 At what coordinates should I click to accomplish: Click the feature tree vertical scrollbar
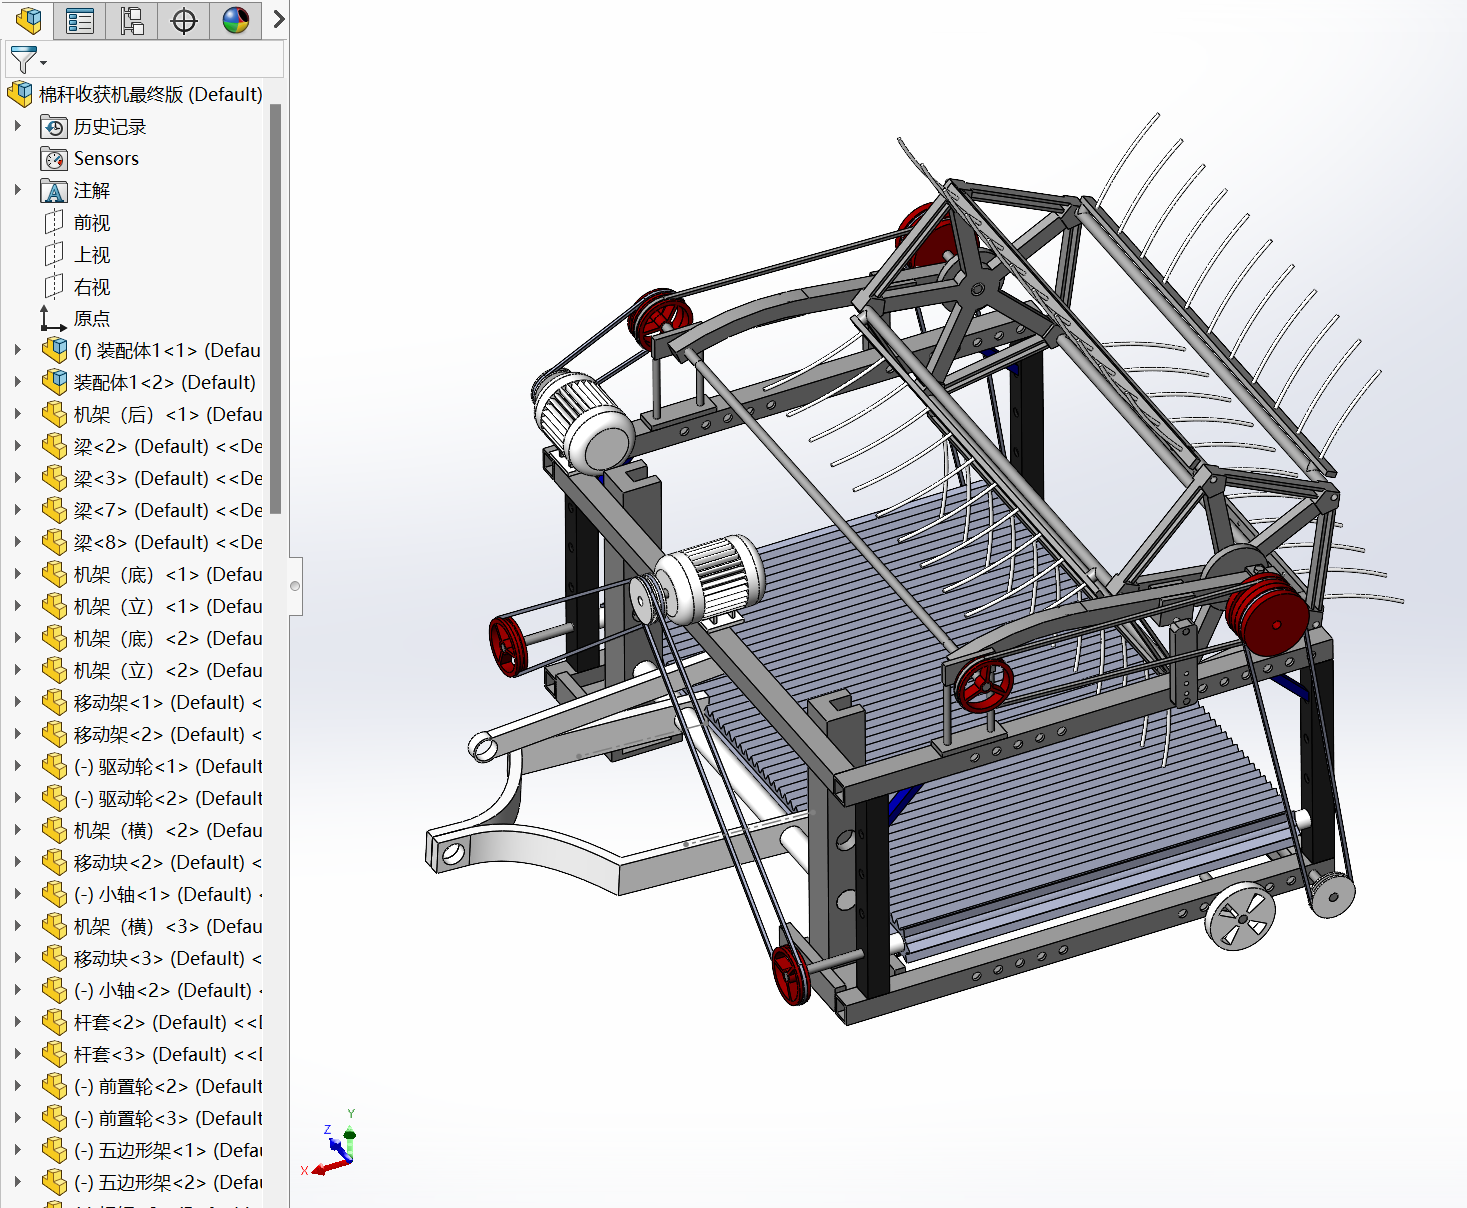[275, 310]
